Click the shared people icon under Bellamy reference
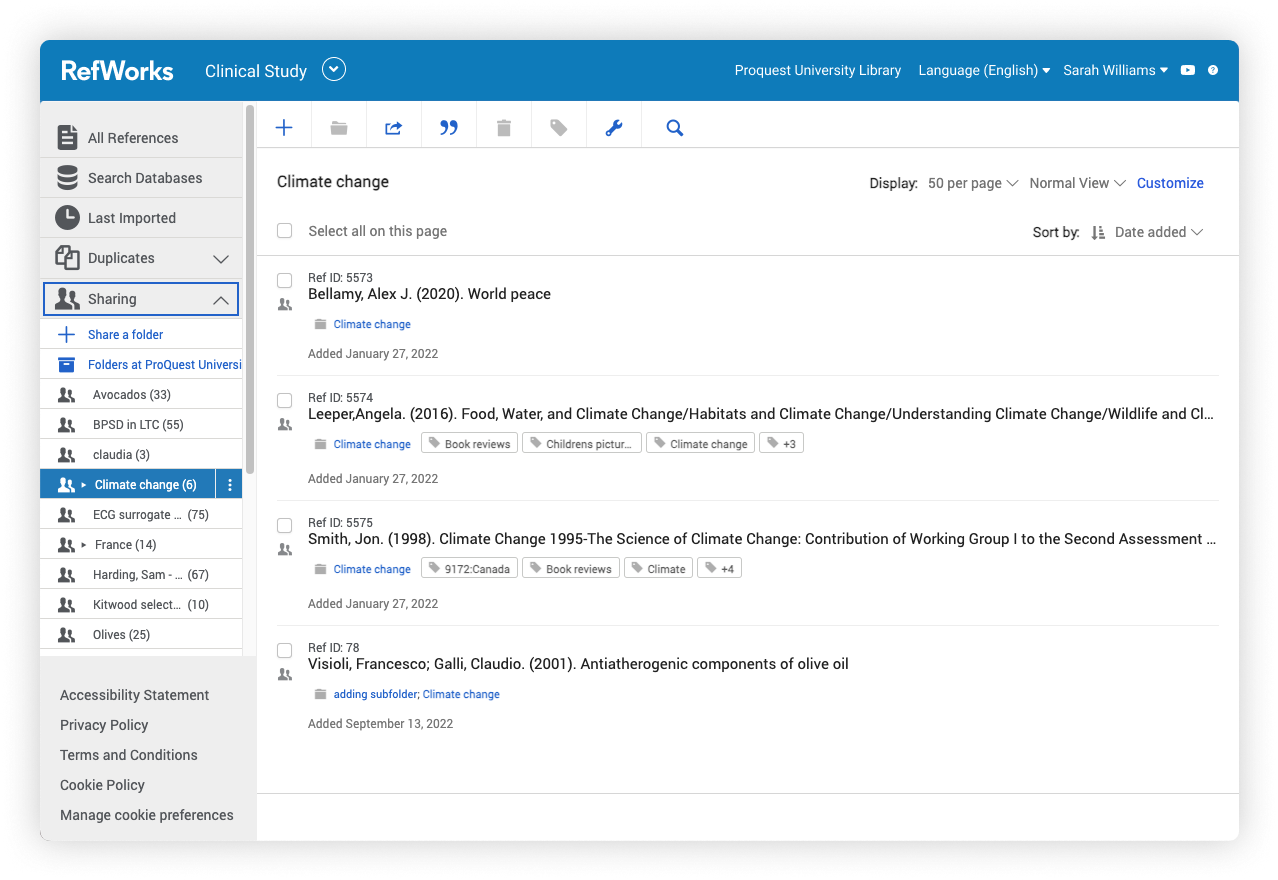This screenshot has width=1278, height=880. click(x=285, y=305)
